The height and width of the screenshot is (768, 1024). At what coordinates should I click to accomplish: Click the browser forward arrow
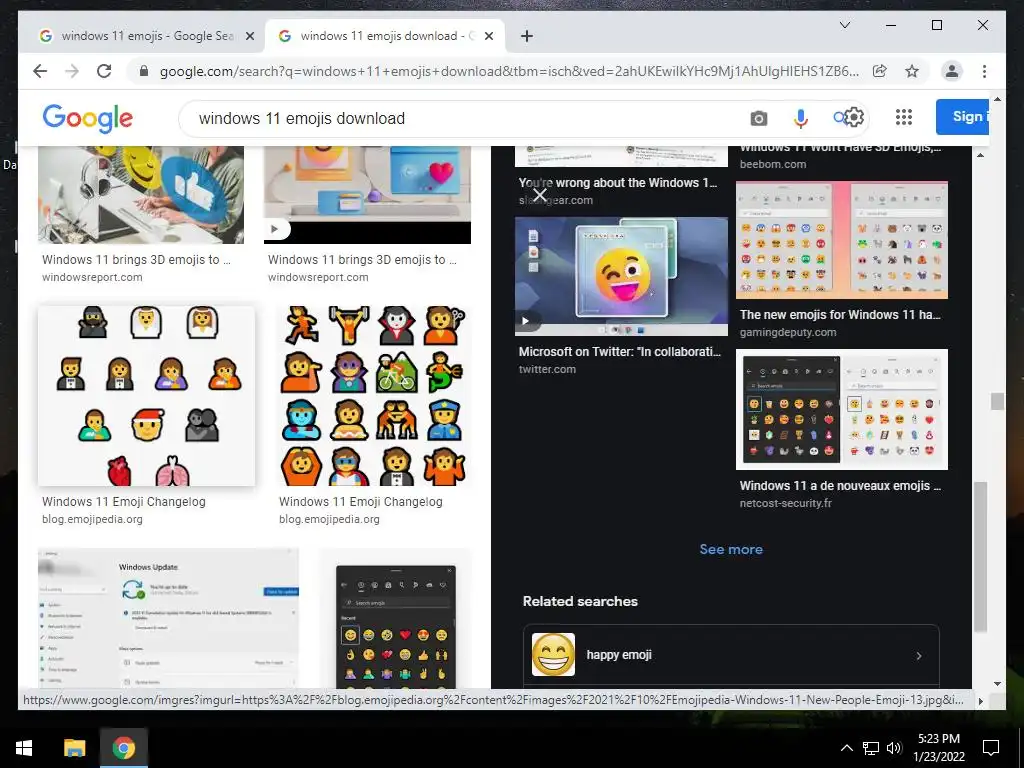click(72, 71)
